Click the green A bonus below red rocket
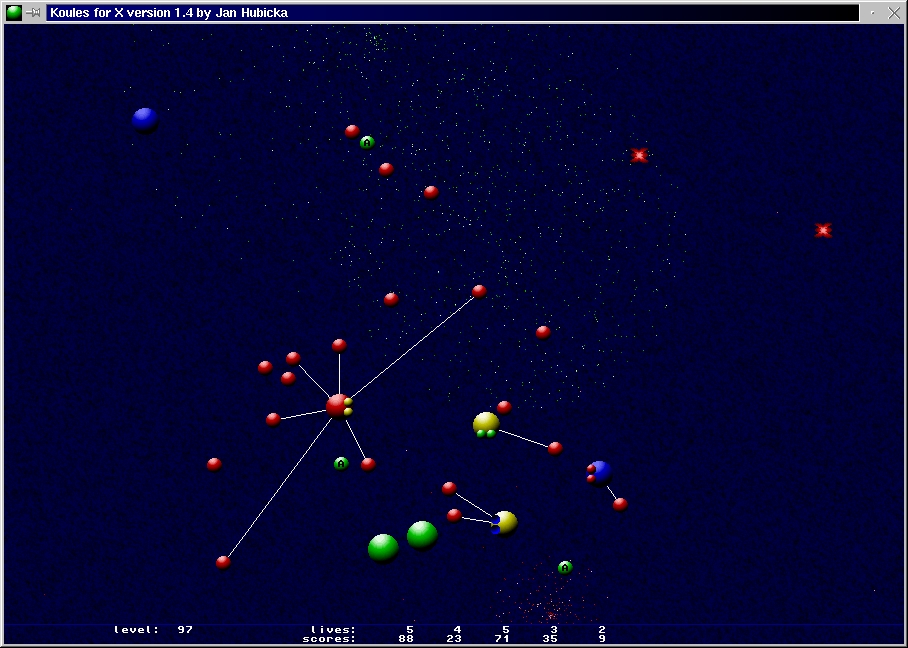 pyautogui.click(x=341, y=463)
